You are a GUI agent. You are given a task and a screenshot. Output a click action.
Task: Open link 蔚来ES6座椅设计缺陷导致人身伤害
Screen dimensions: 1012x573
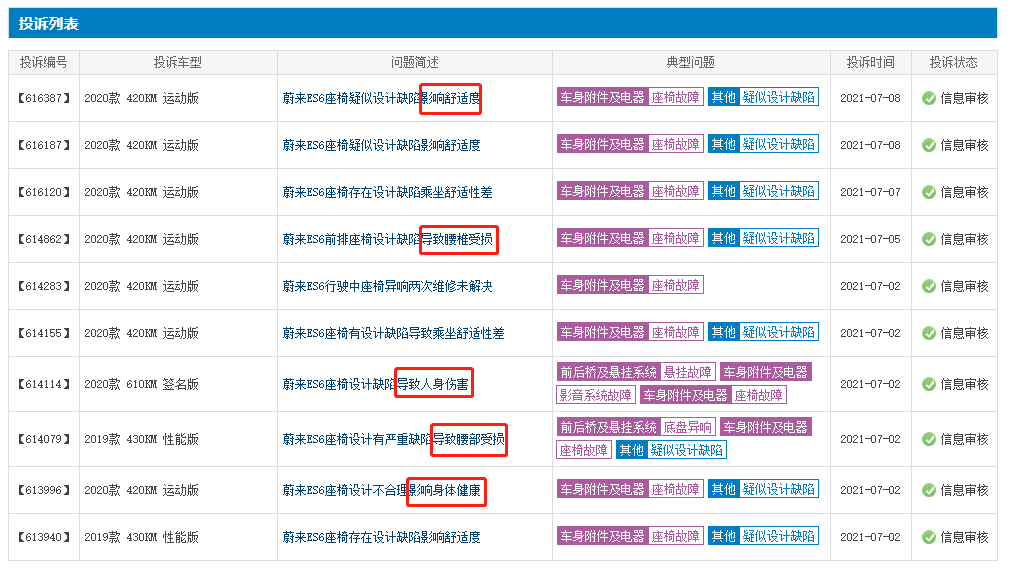[x=376, y=385]
